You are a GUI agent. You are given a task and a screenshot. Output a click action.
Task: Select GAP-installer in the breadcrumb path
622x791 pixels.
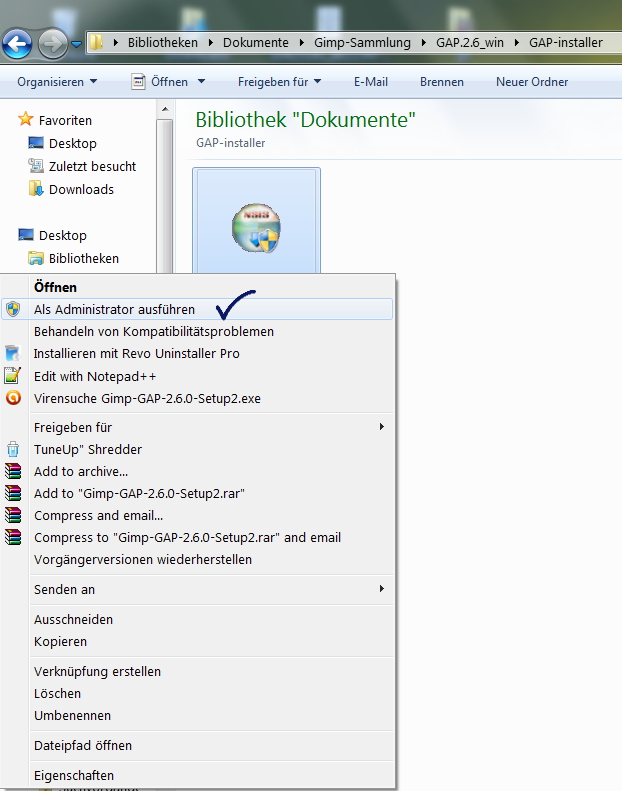point(566,43)
